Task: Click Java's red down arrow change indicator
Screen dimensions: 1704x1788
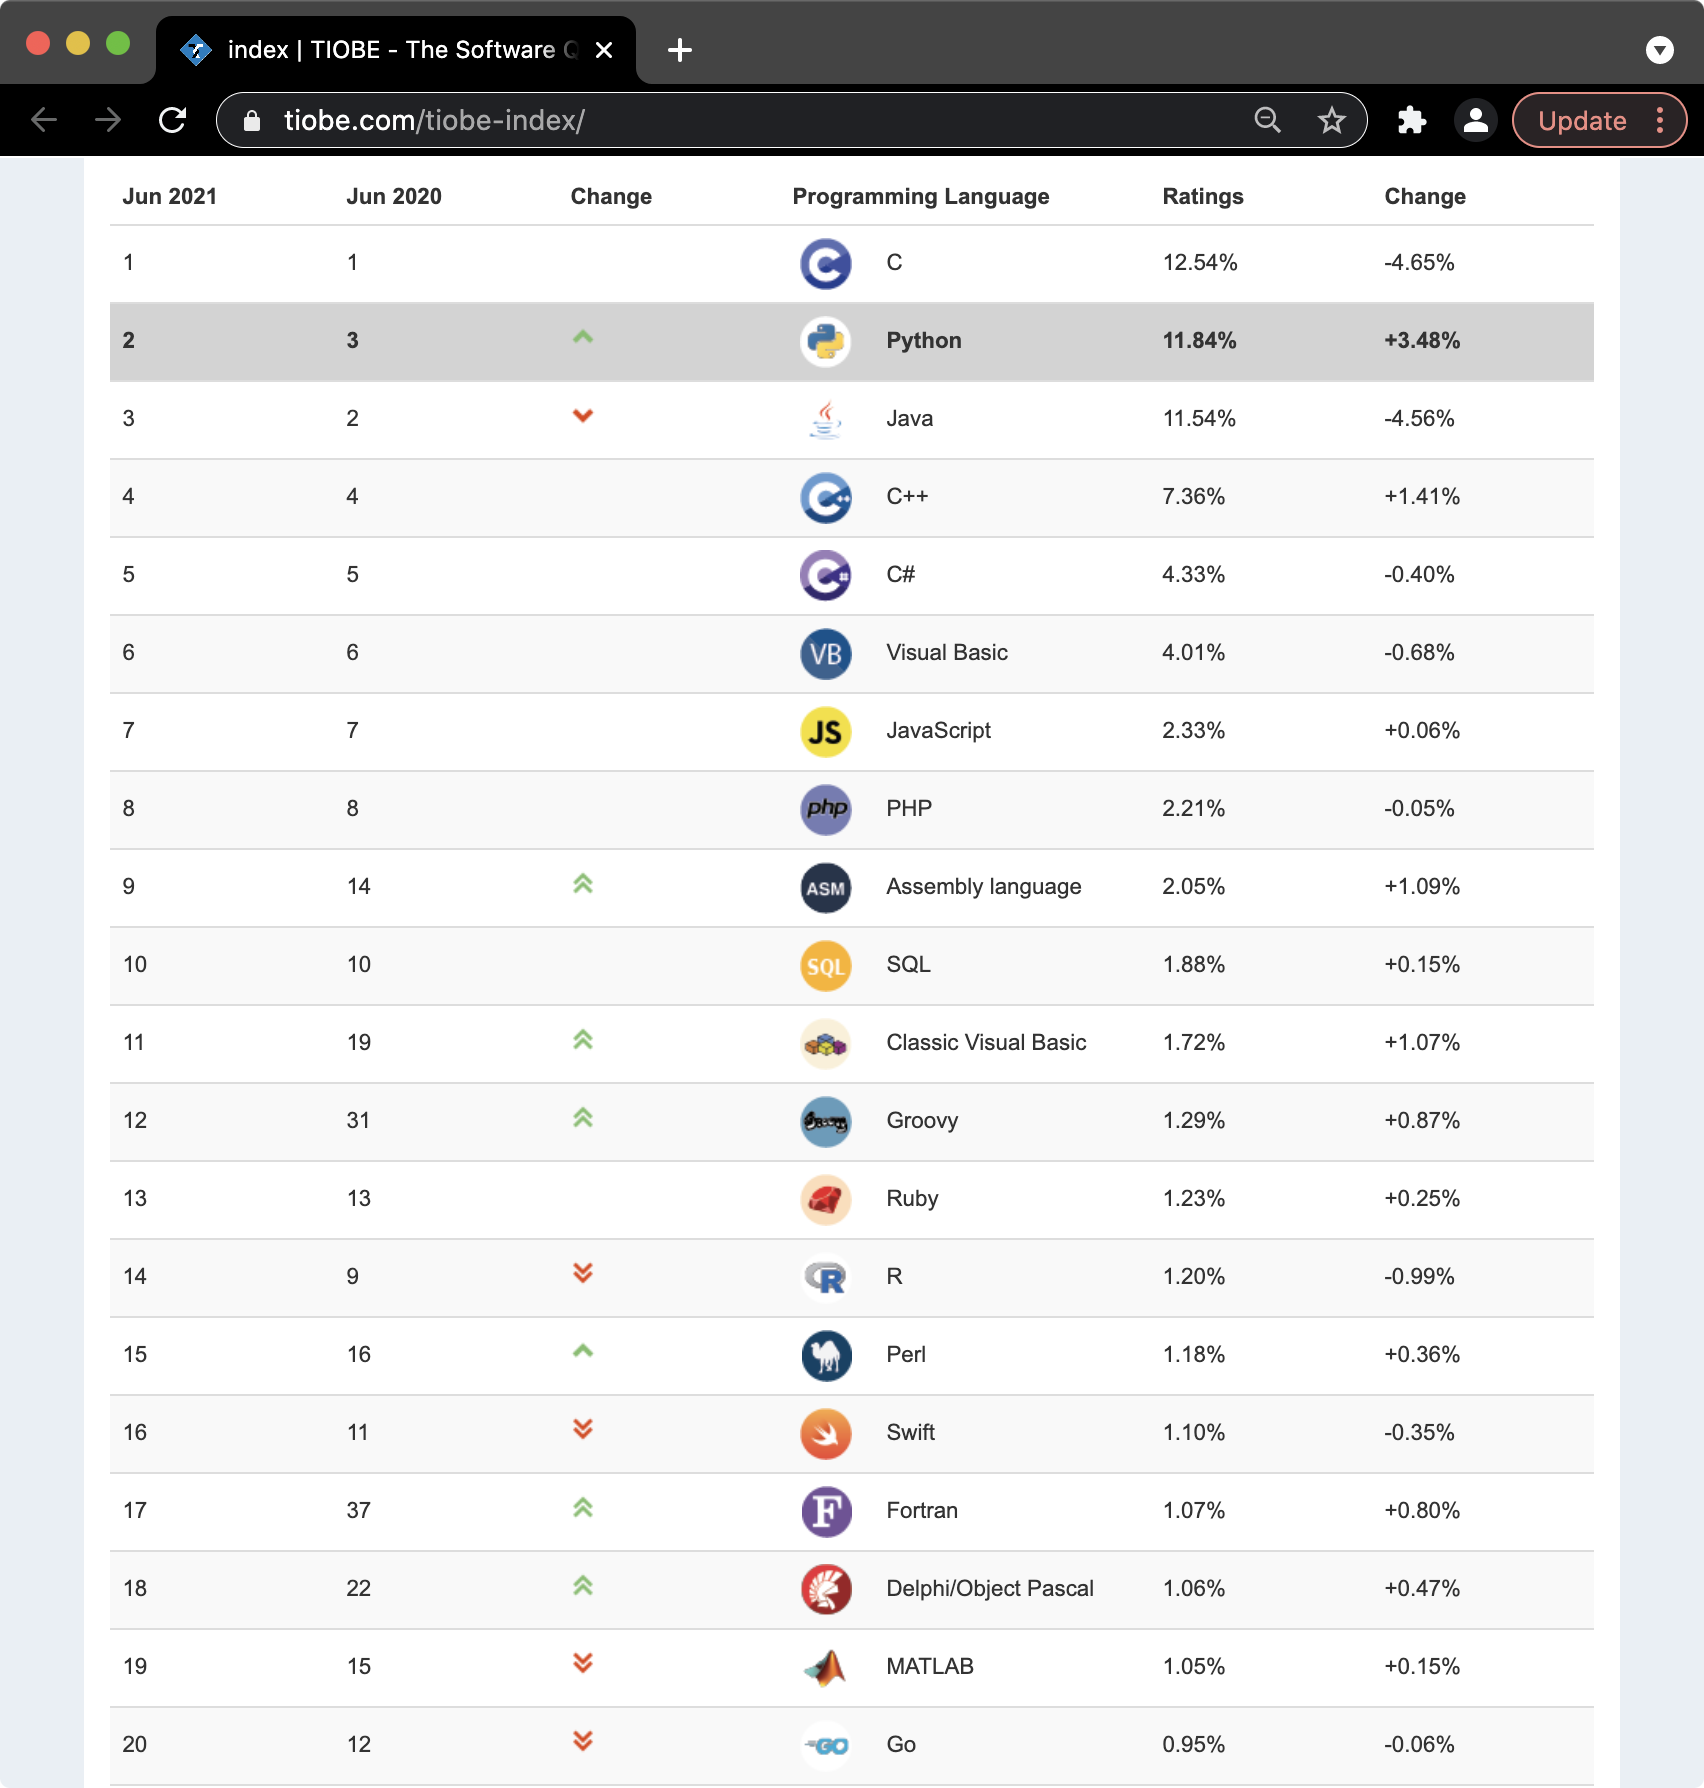Action: click(x=583, y=415)
